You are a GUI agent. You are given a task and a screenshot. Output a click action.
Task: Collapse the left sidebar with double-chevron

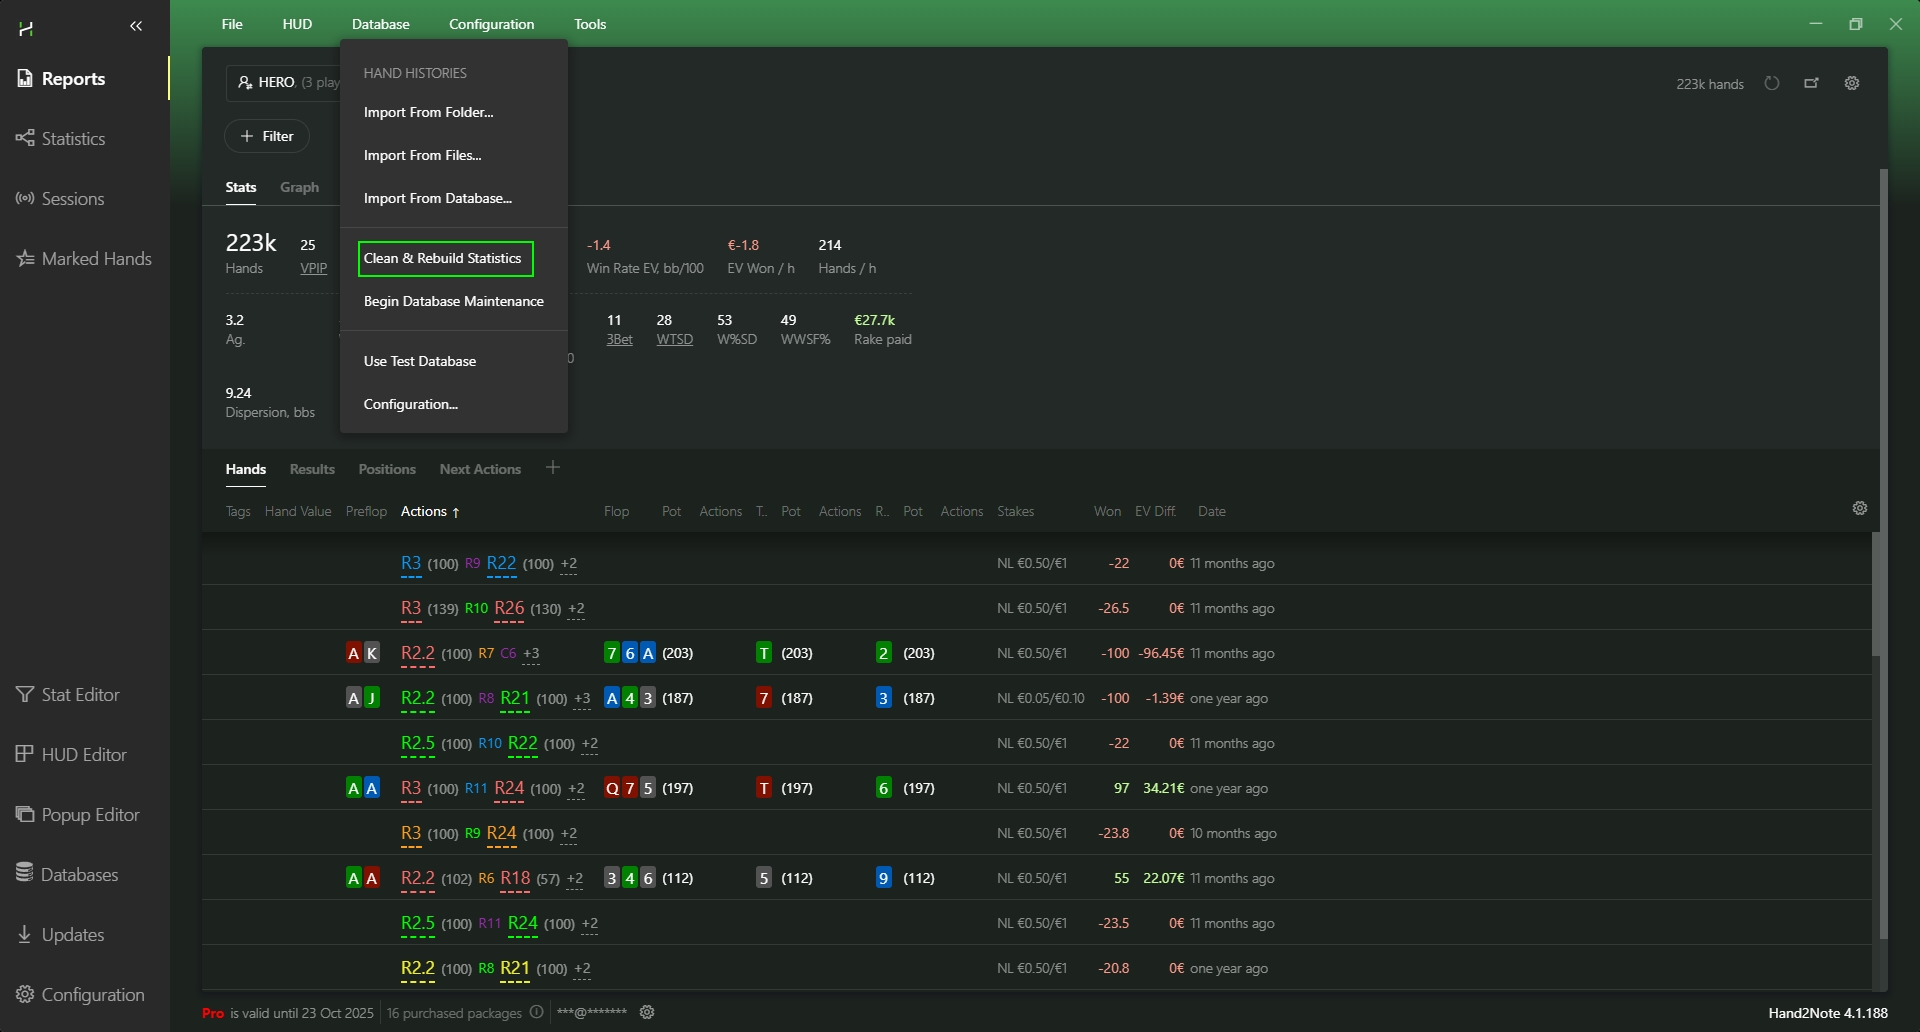pyautogui.click(x=136, y=26)
